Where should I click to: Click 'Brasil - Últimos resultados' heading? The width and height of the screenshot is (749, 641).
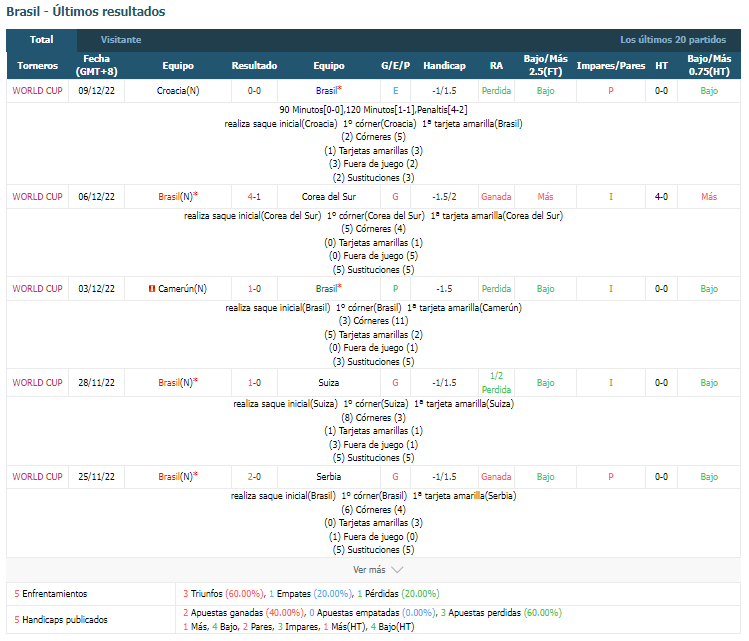coord(86,11)
